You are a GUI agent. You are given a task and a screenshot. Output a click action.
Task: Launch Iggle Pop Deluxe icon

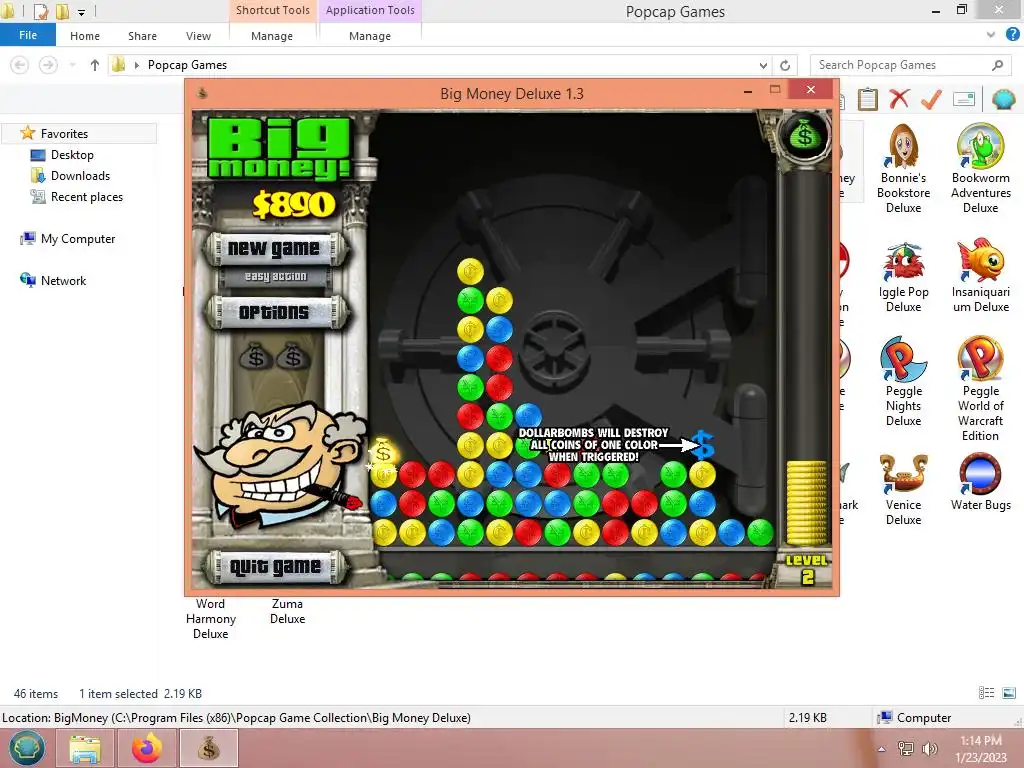click(903, 278)
